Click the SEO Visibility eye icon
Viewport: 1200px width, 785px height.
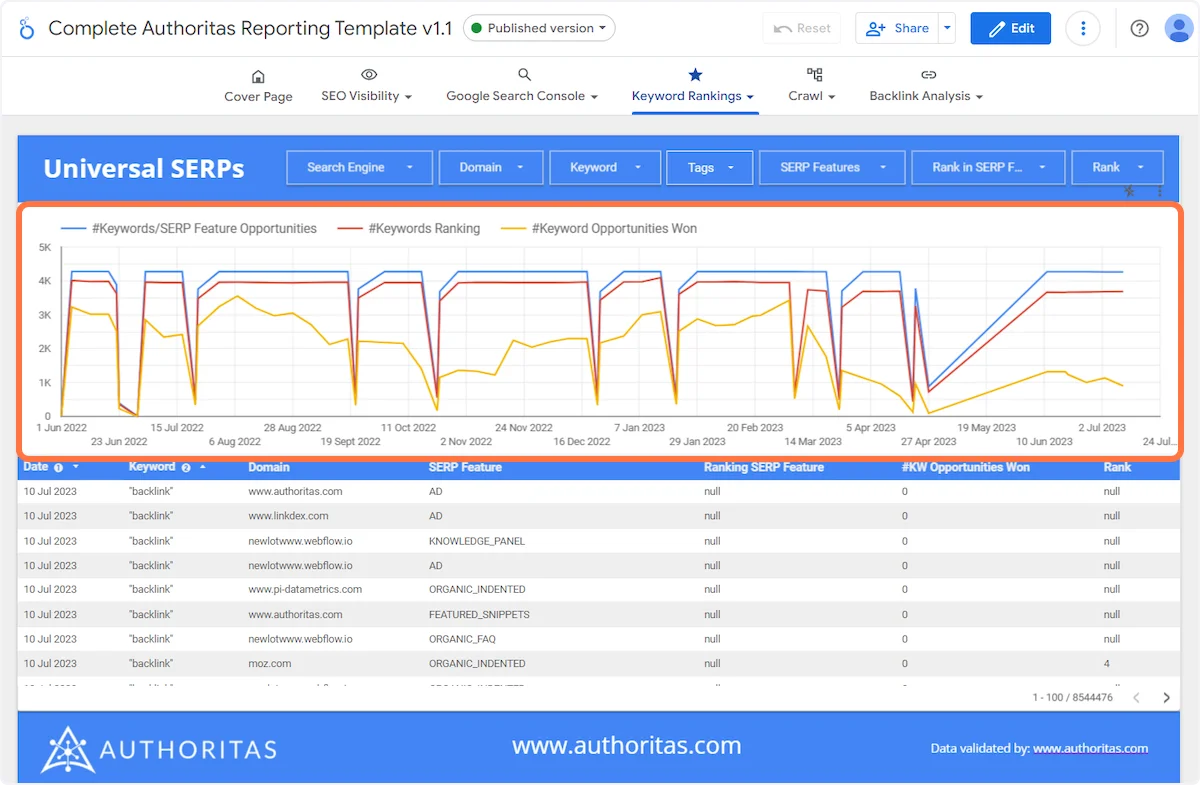click(x=368, y=75)
